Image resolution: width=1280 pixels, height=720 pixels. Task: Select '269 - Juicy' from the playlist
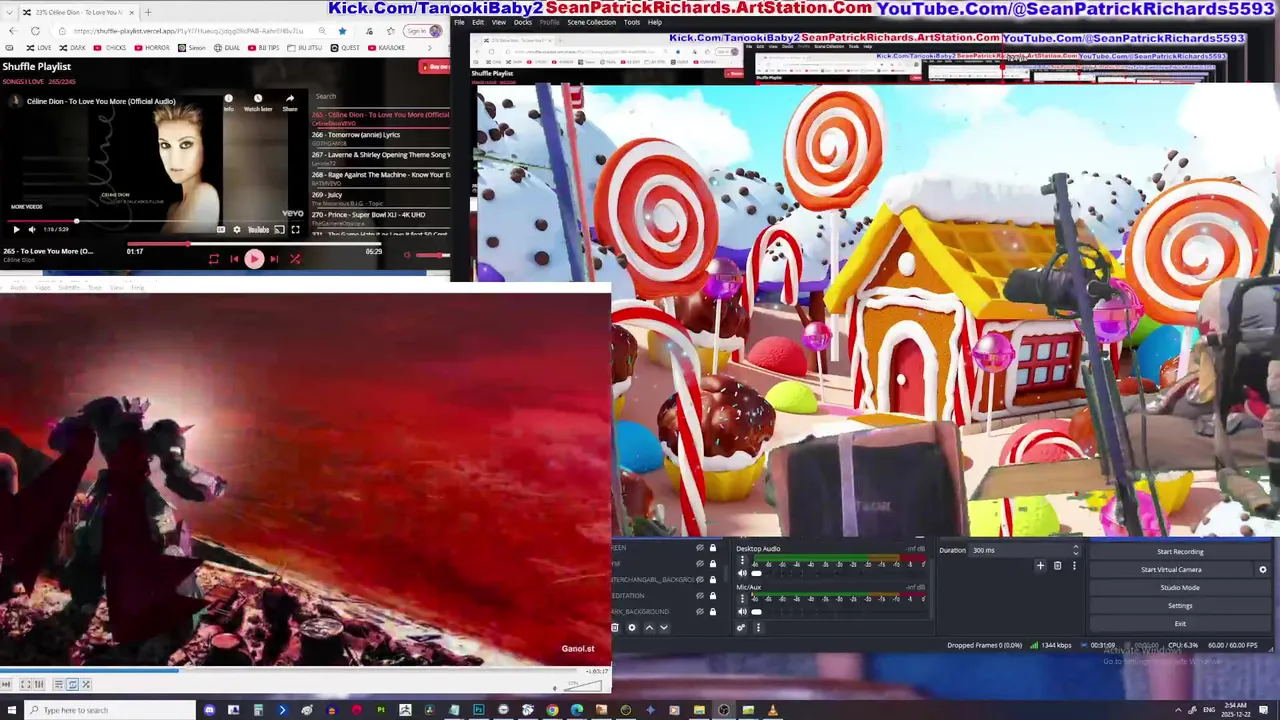pos(380,198)
